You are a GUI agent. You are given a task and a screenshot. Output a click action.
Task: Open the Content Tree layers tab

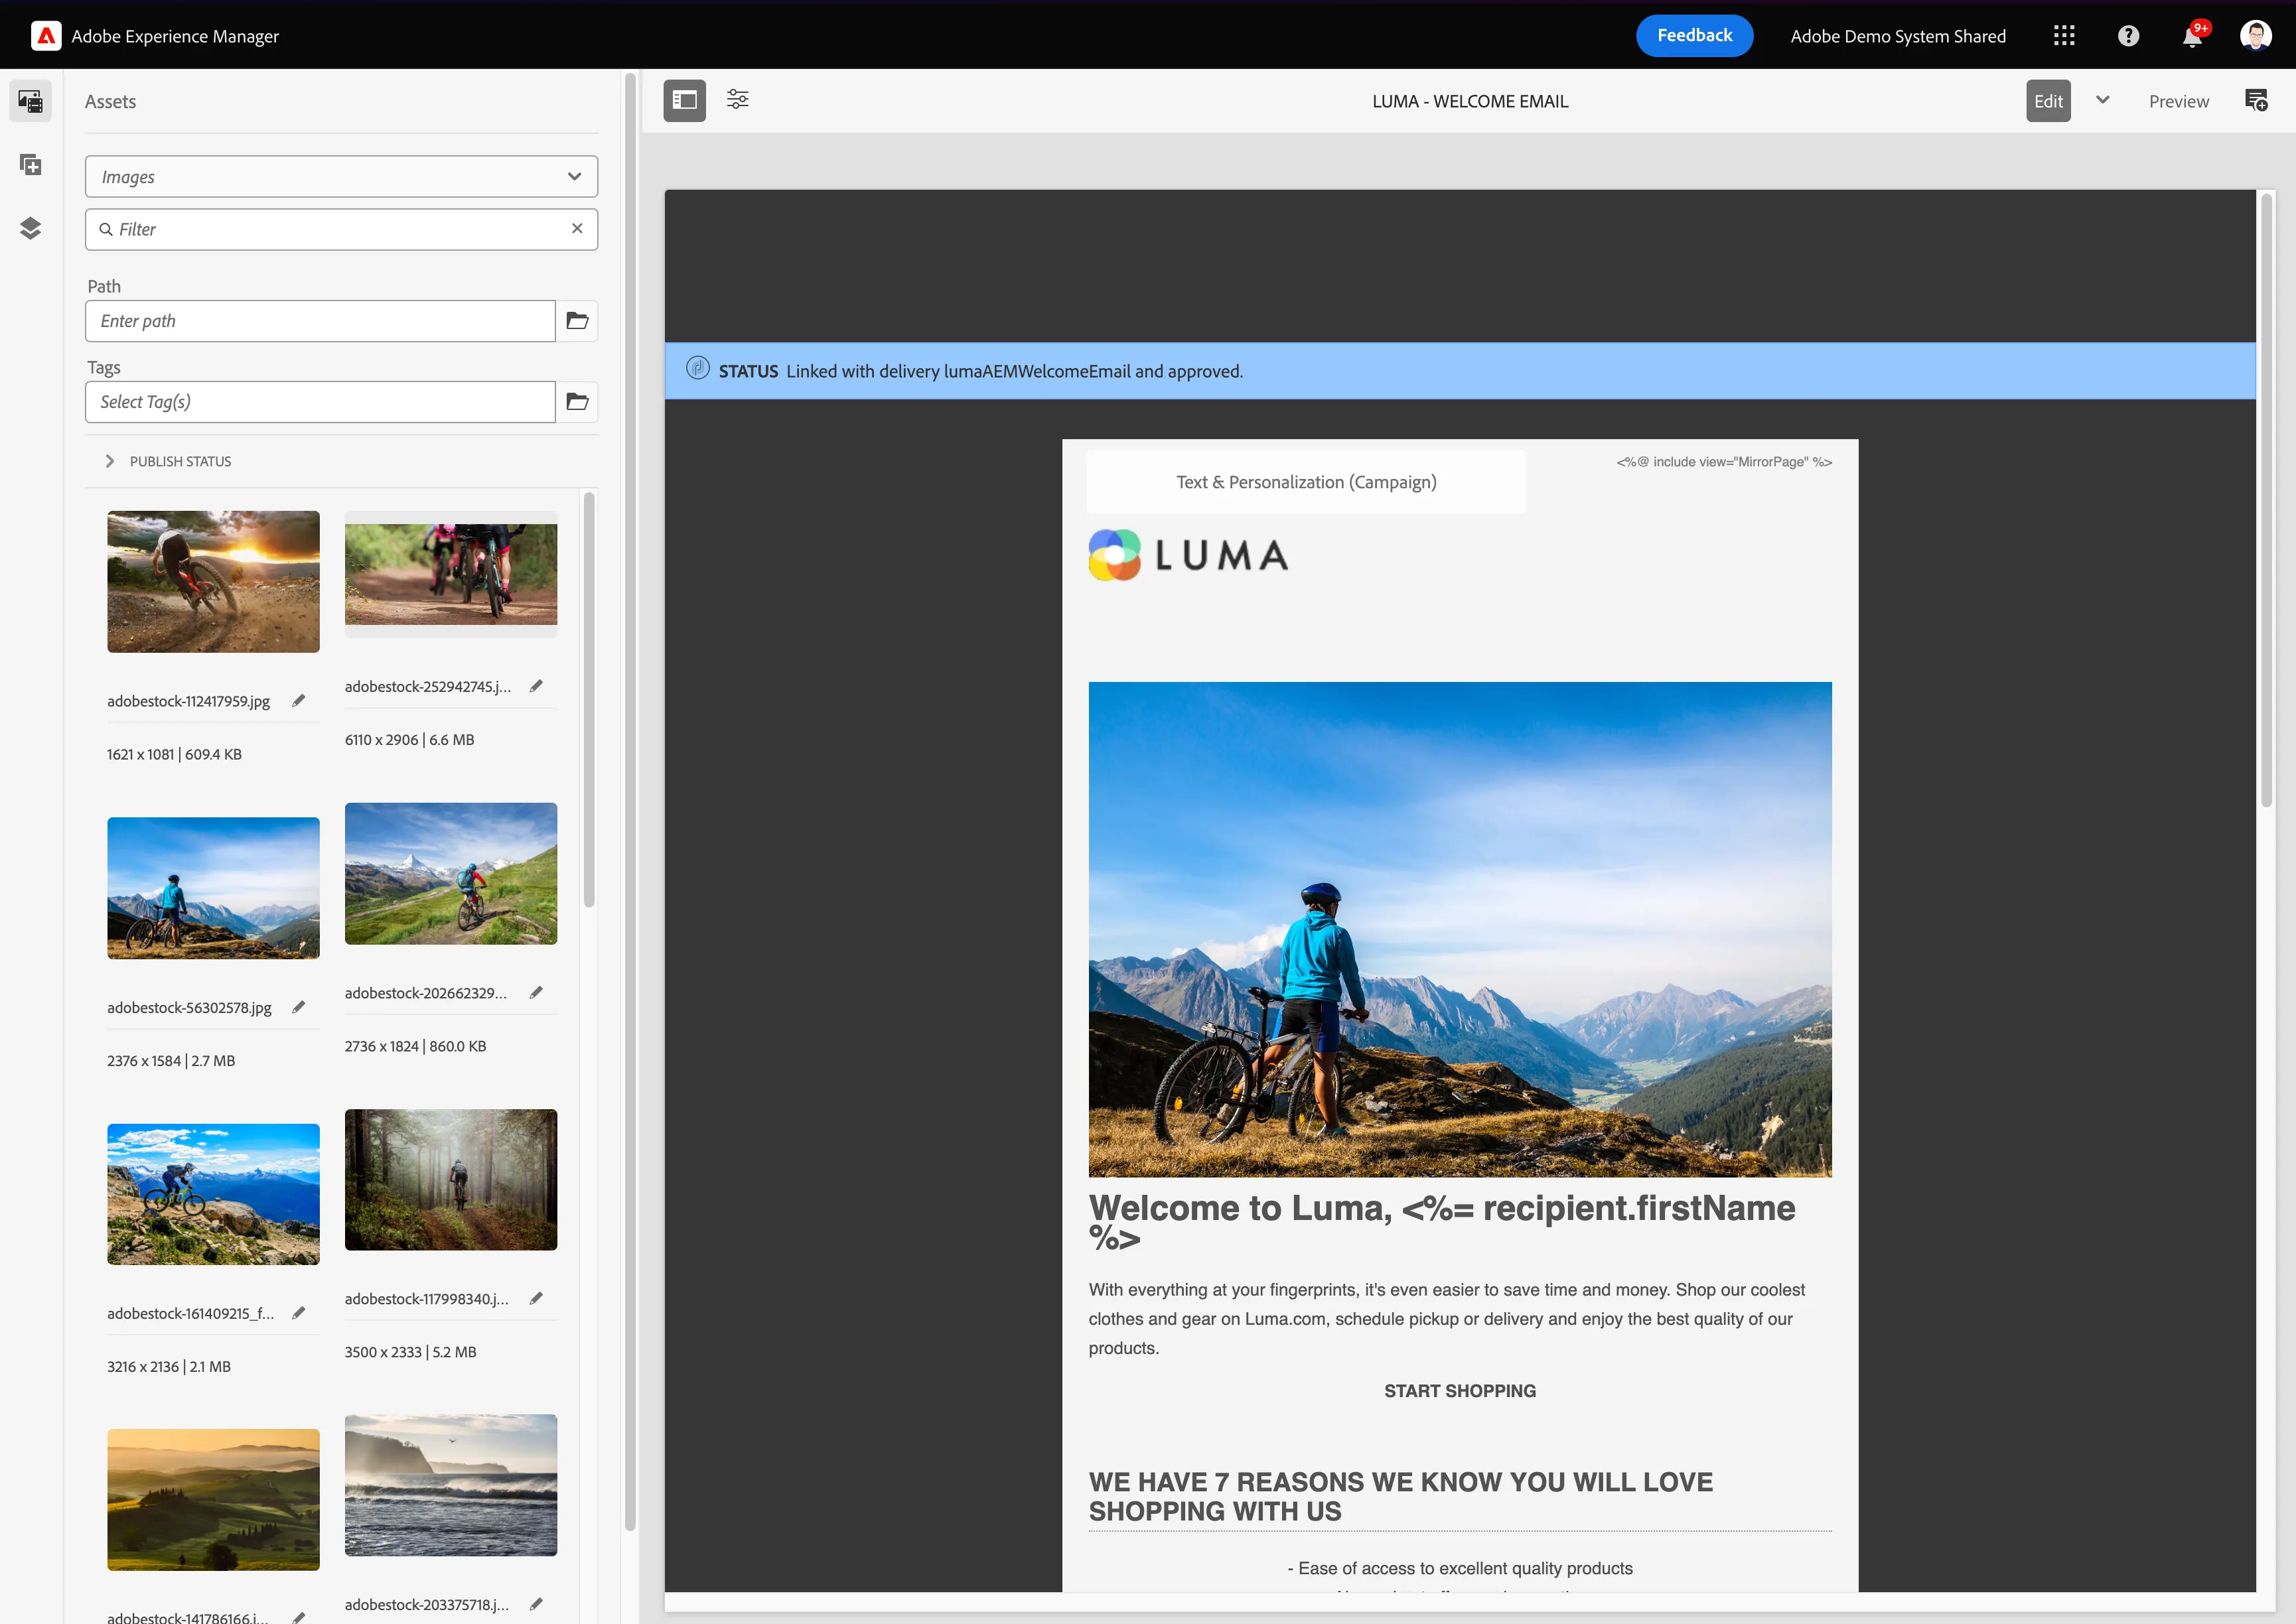pyautogui.click(x=31, y=228)
